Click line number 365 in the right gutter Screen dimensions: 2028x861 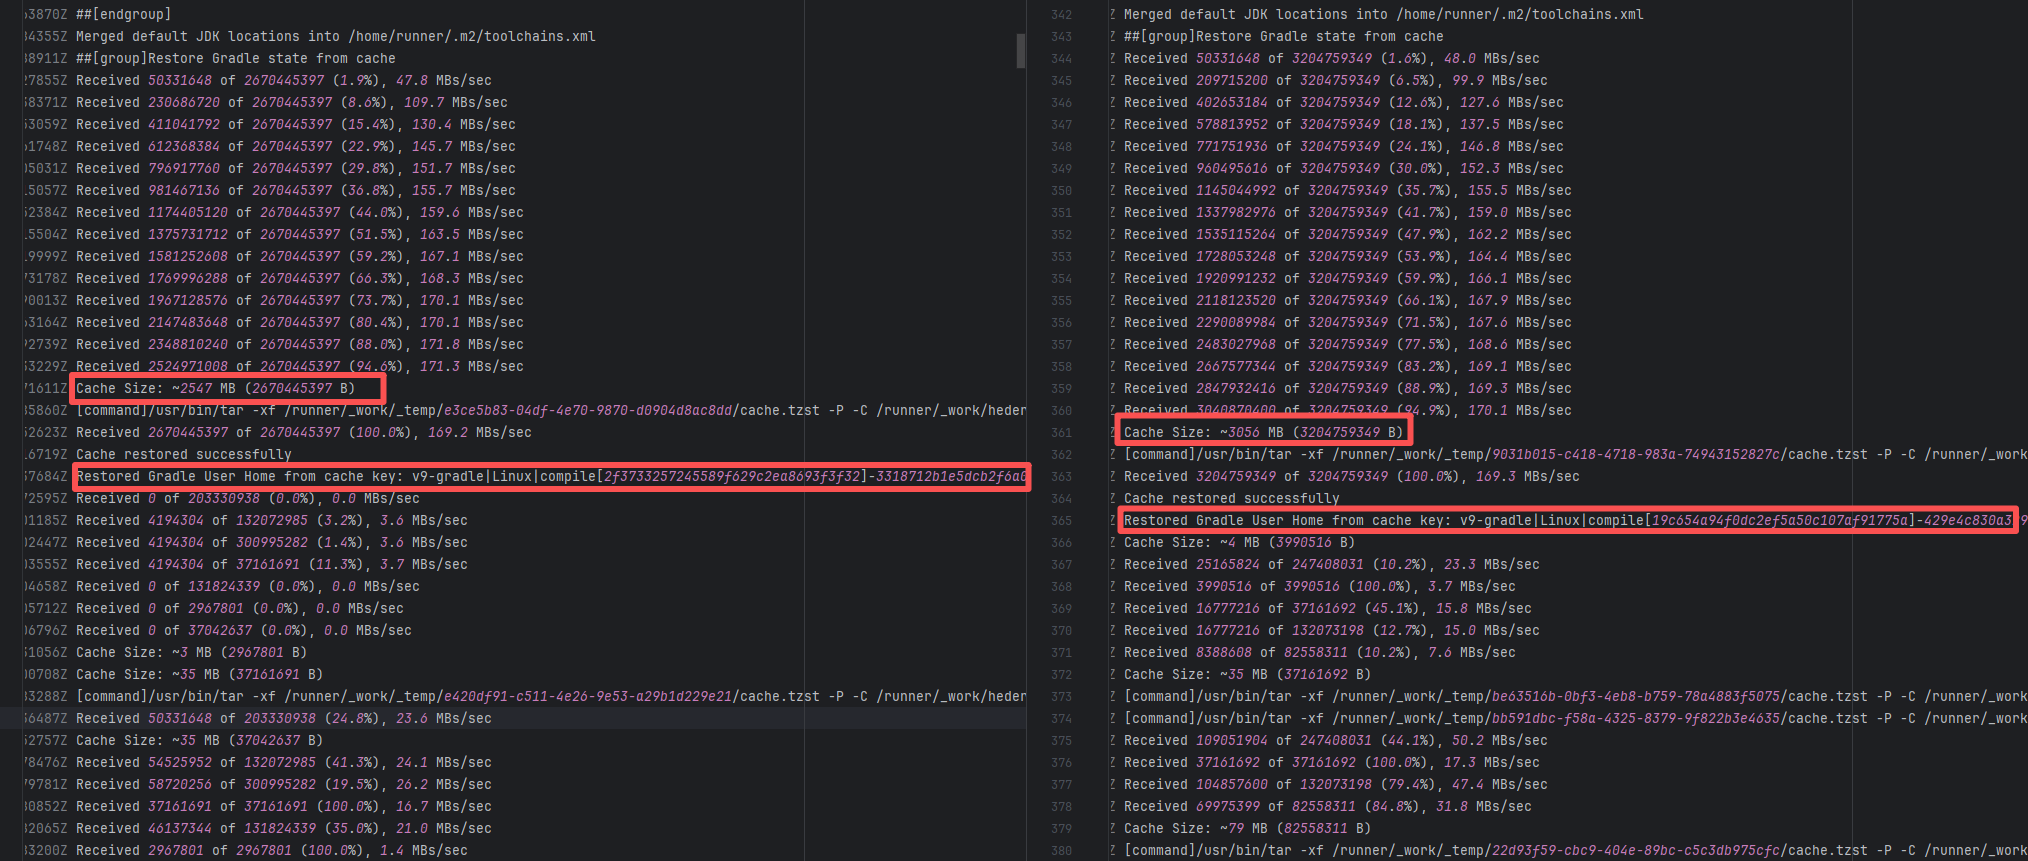1061,521
